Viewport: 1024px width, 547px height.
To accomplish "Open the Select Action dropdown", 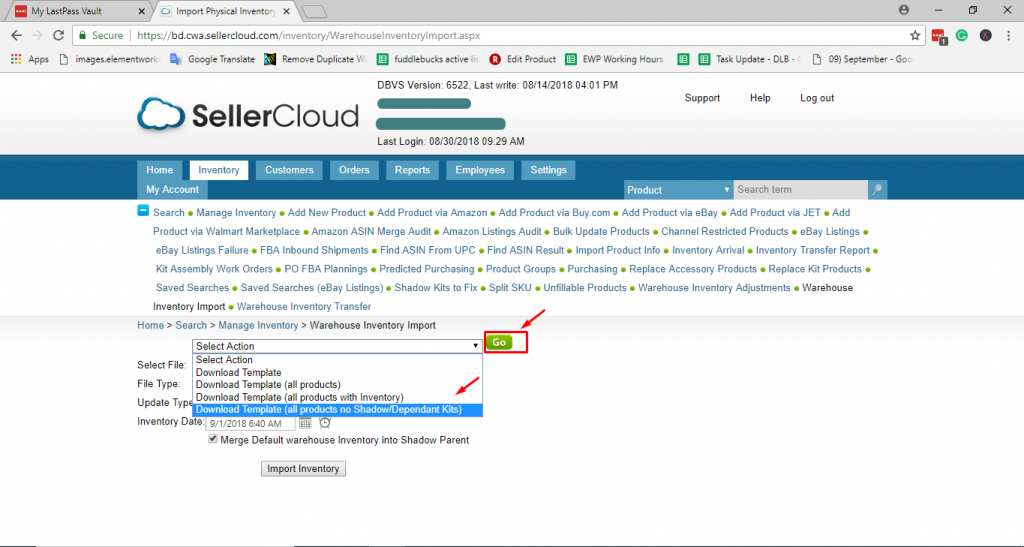I will pos(337,346).
